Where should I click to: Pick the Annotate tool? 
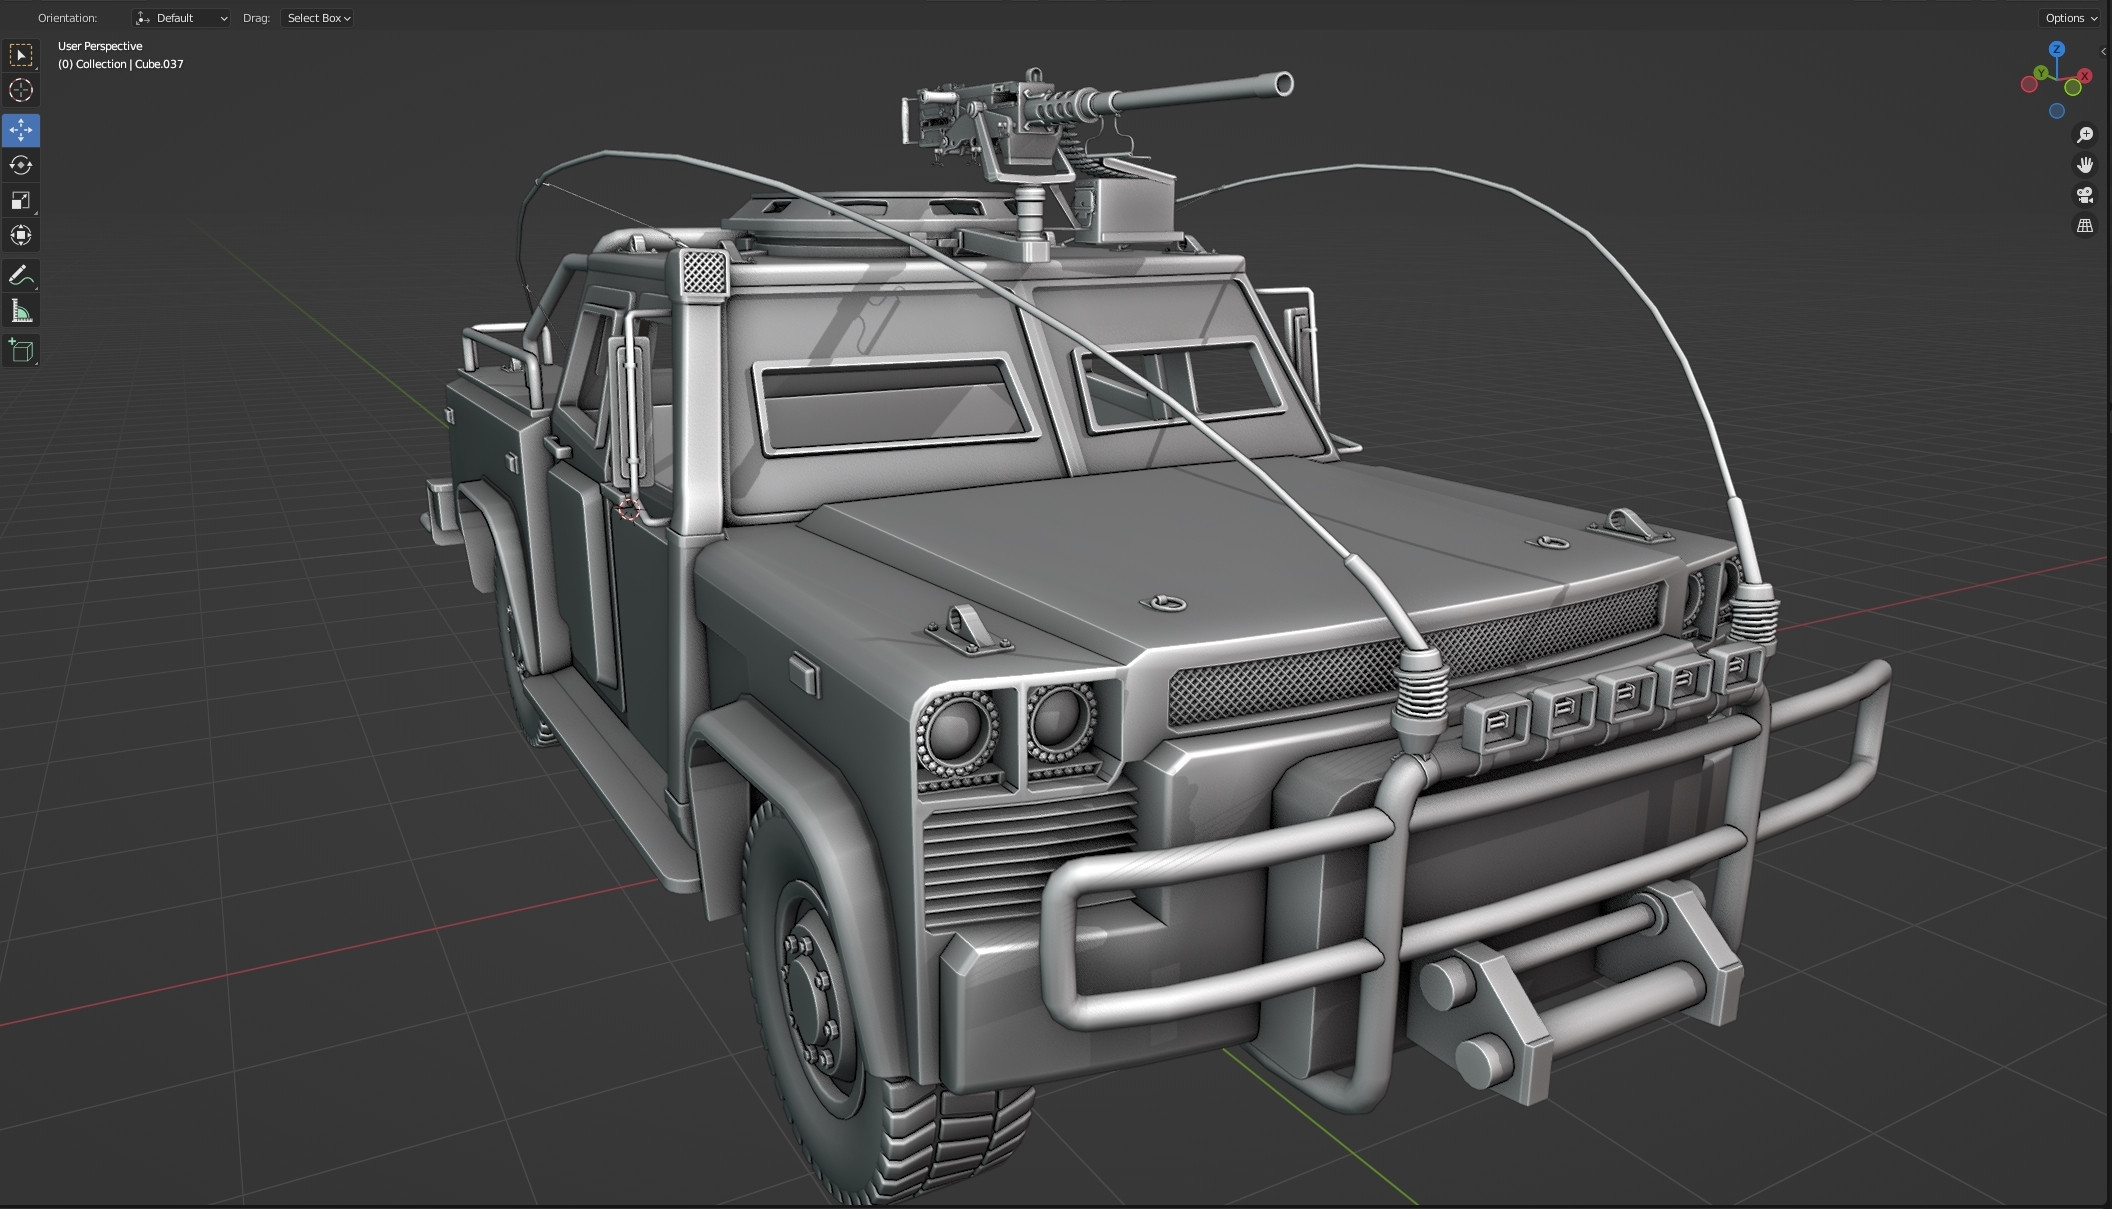point(20,276)
